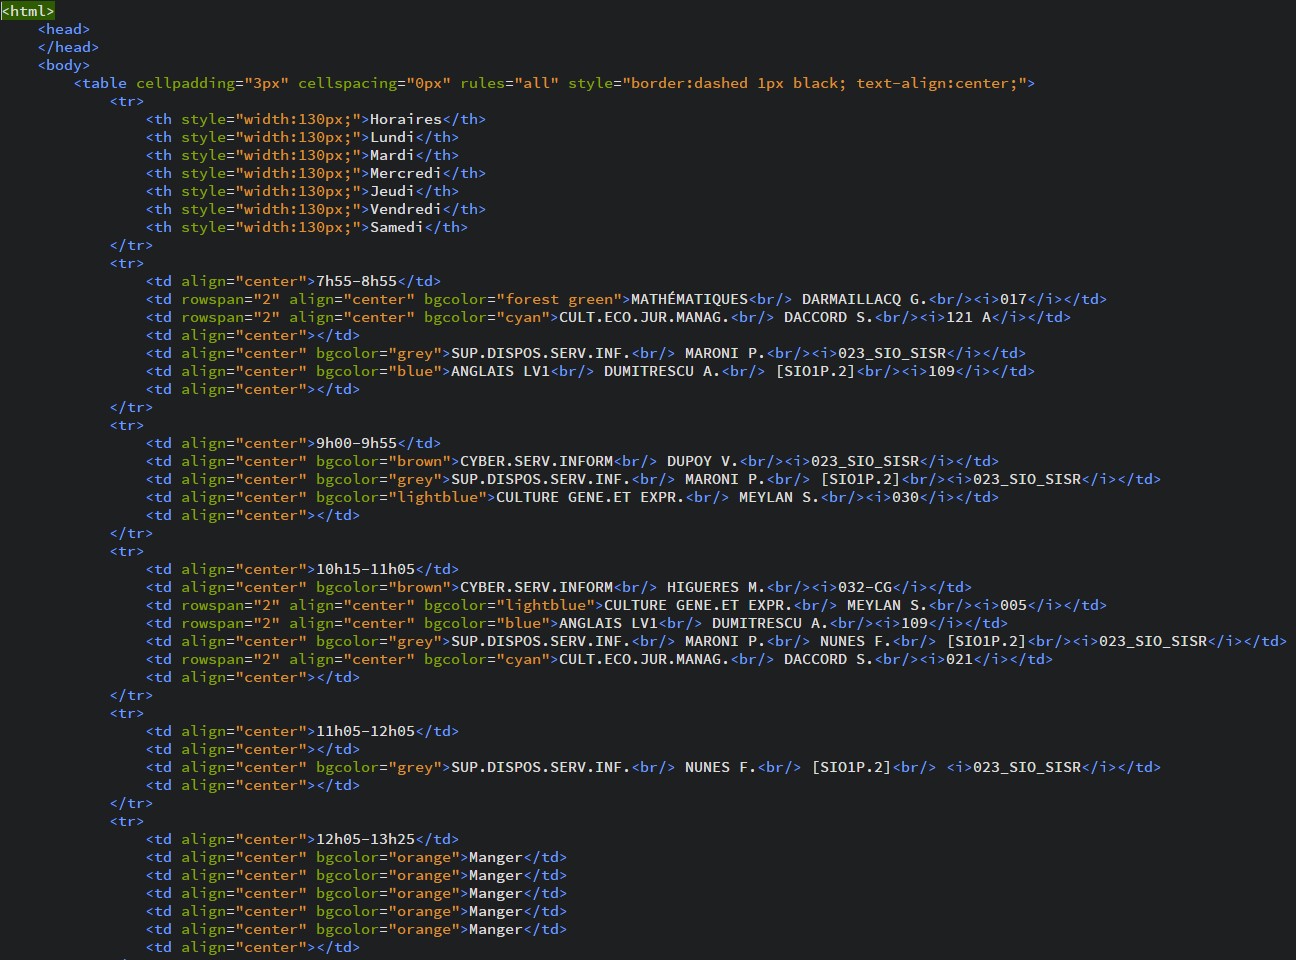This screenshot has height=960, width=1296.
Task: Place cursor on the Mercredi header text
Action: [x=406, y=173]
